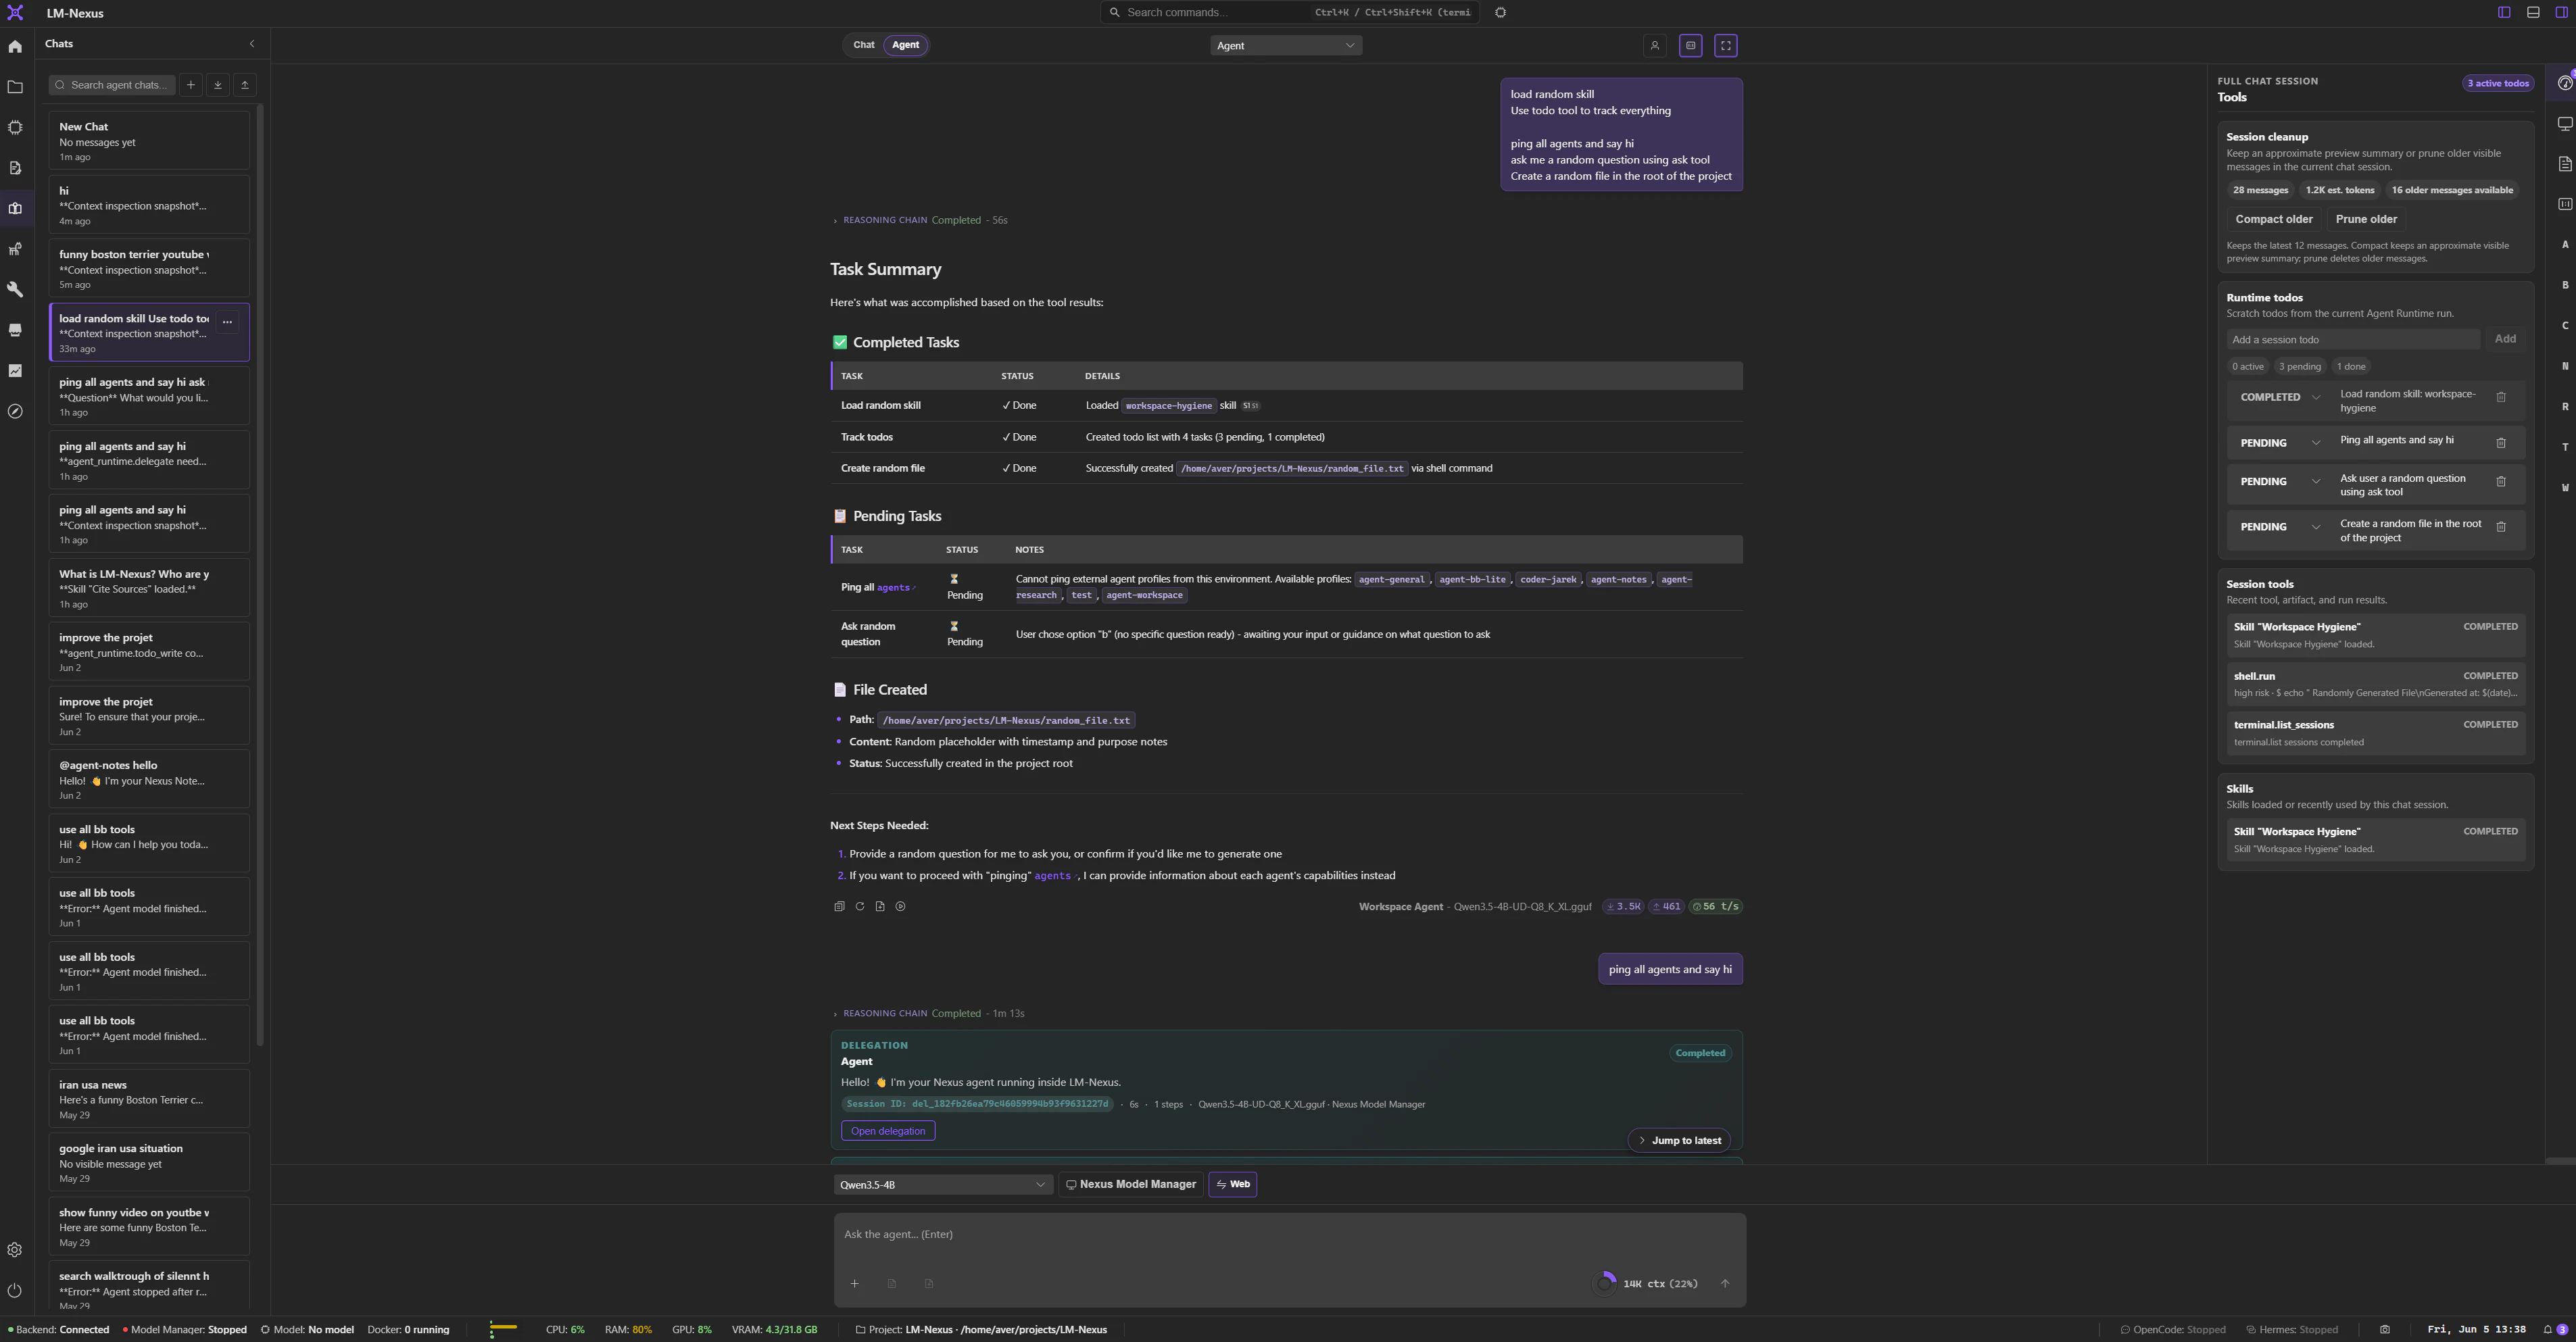Open the llama icon in left sidebar
This screenshot has width=2576, height=1342.
pyautogui.click(x=15, y=249)
